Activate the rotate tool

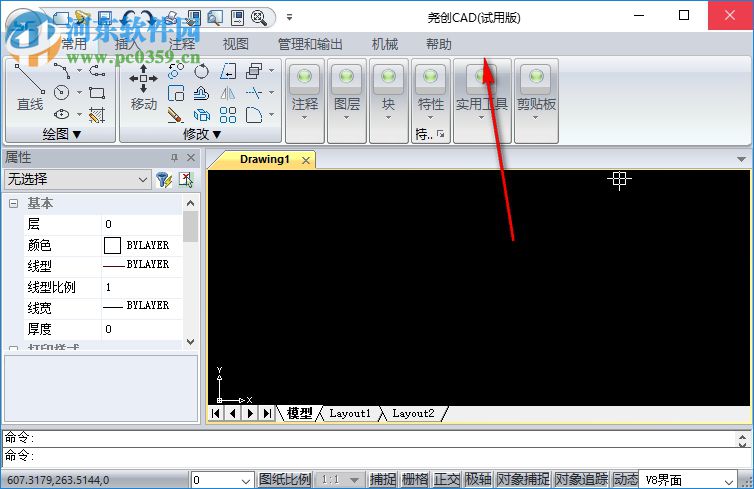click(x=201, y=71)
